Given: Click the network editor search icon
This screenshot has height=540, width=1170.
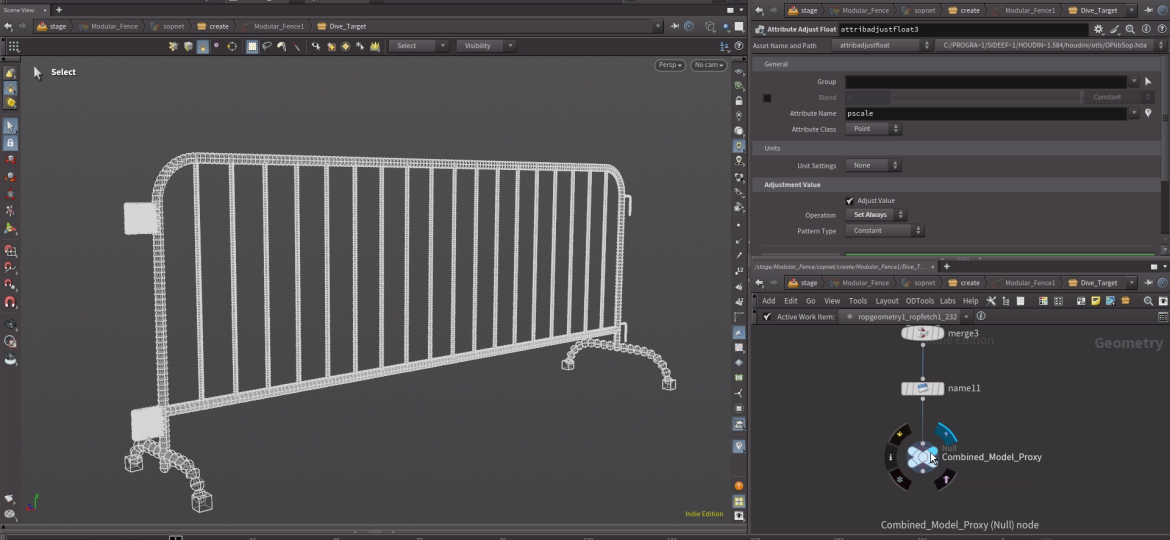Looking at the screenshot, I should [1148, 301].
